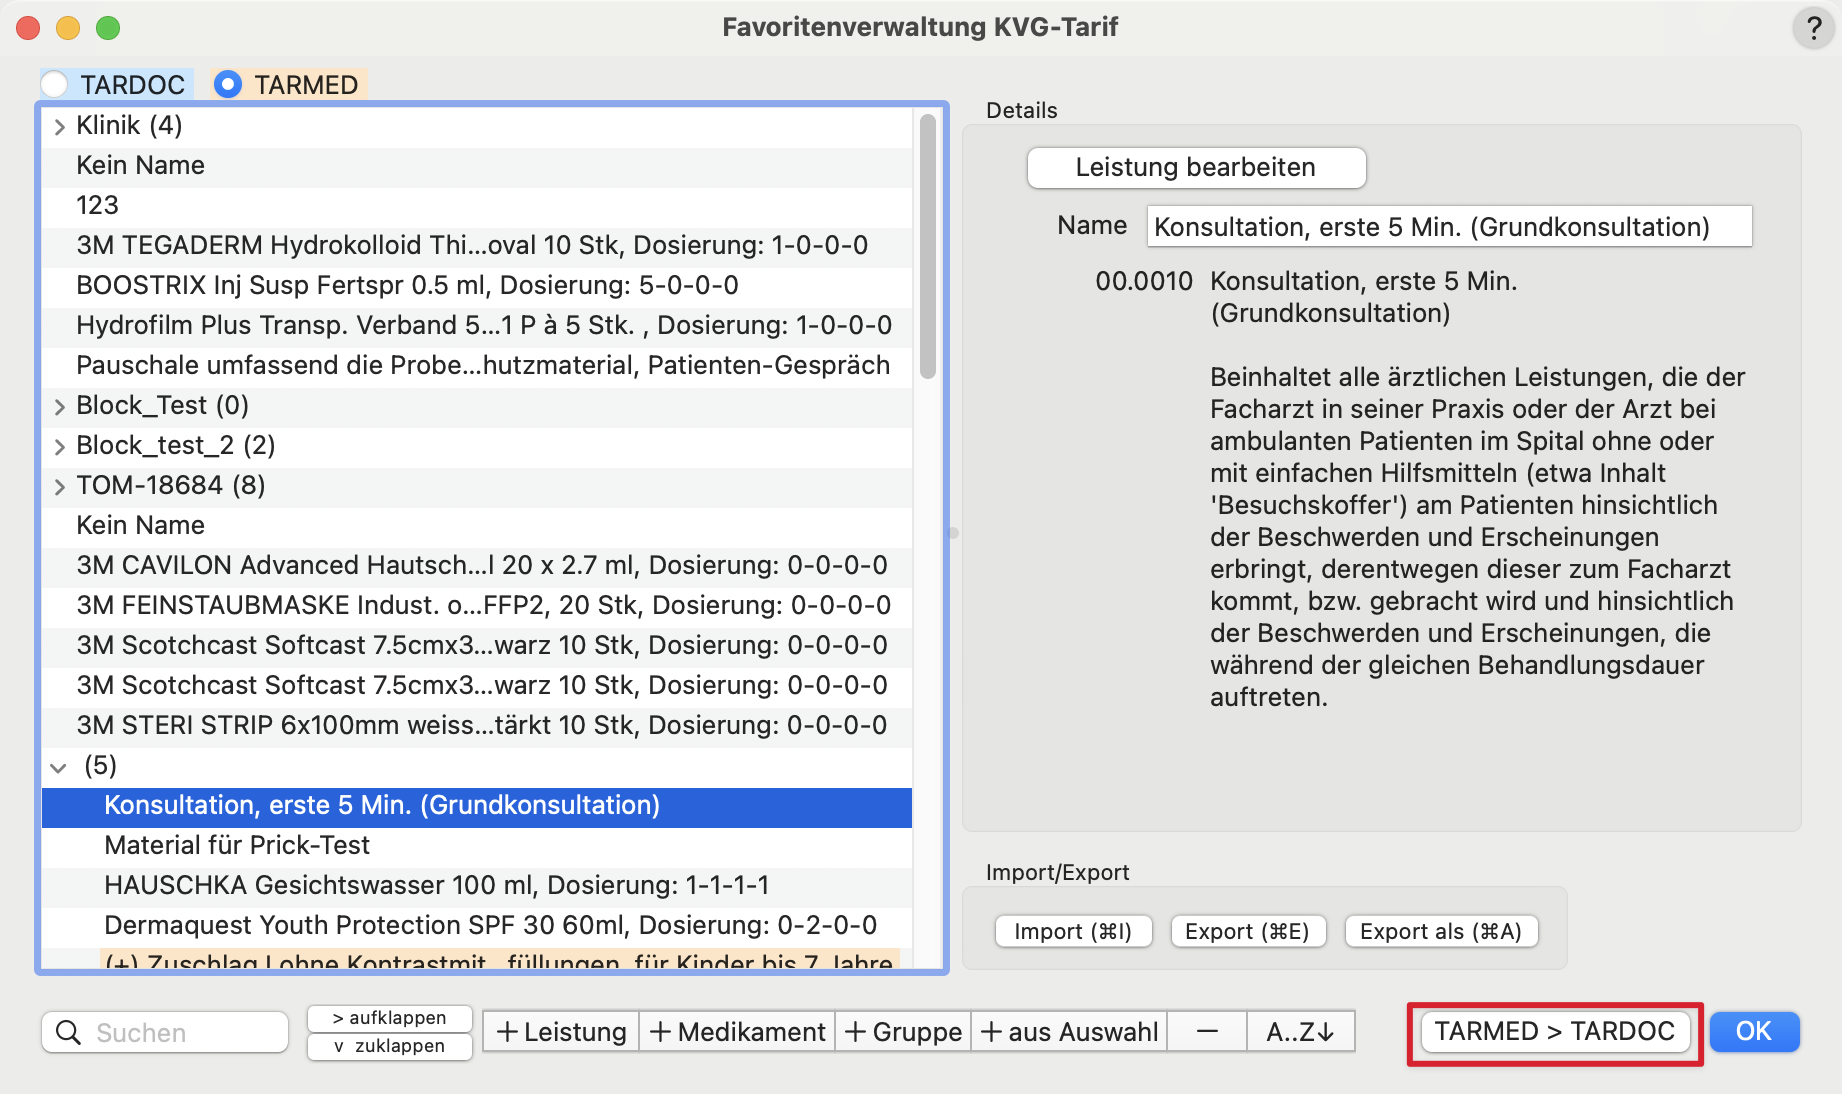1842x1094 pixels.
Task: Expand the Klinik (4) group
Action: click(x=59, y=126)
